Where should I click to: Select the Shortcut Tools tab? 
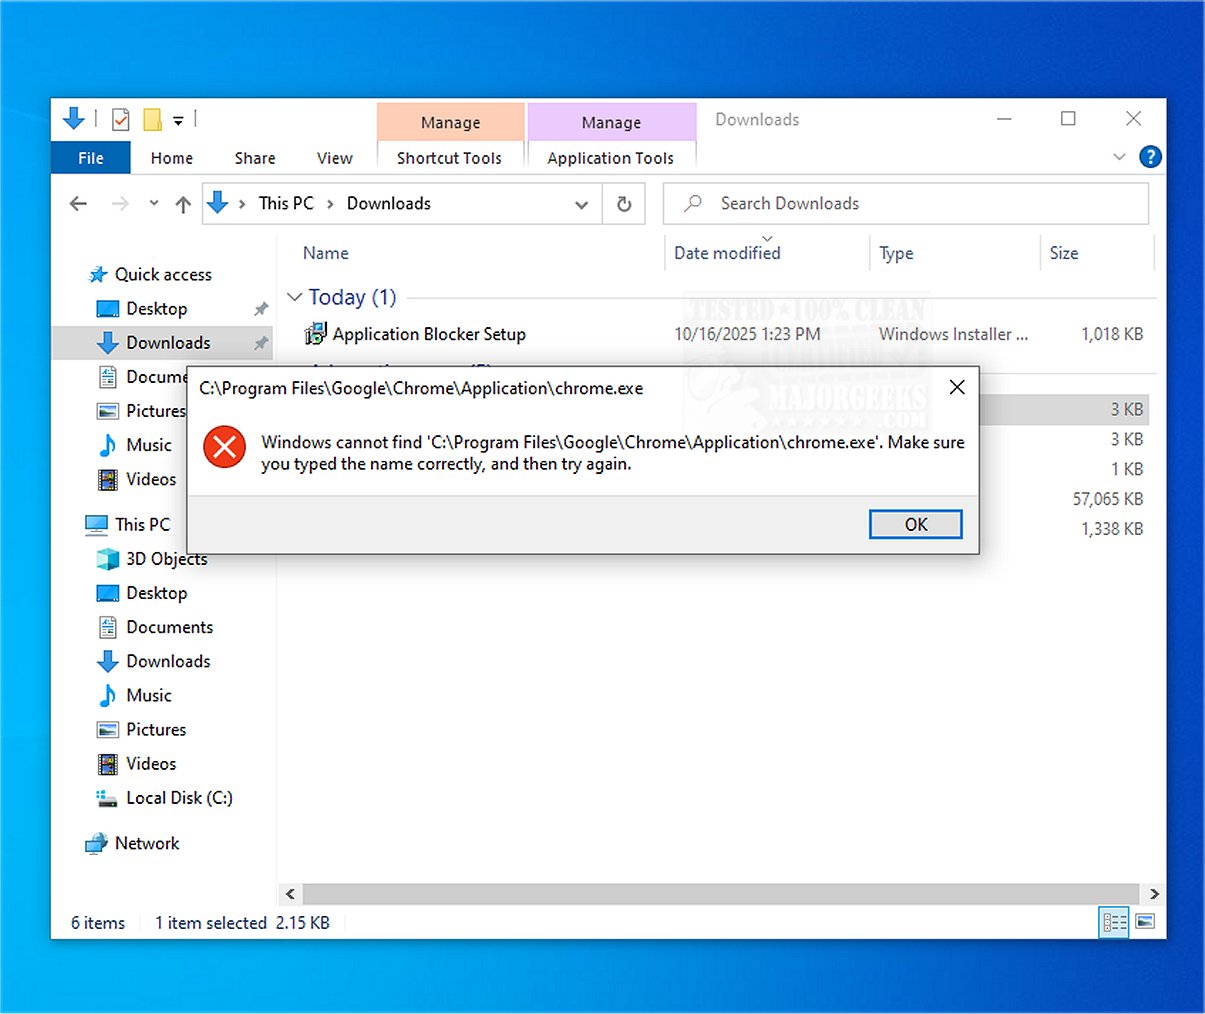(449, 158)
